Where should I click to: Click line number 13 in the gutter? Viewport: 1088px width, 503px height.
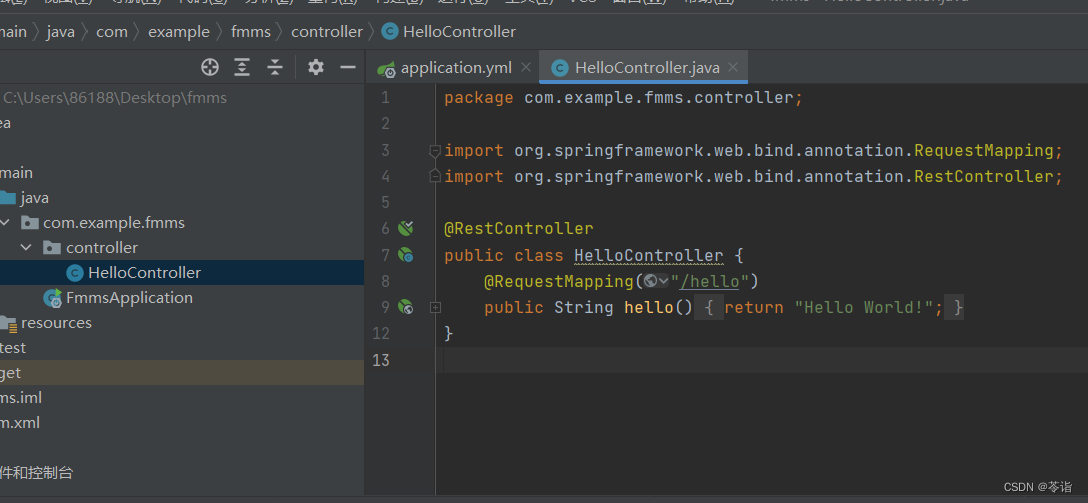381,360
